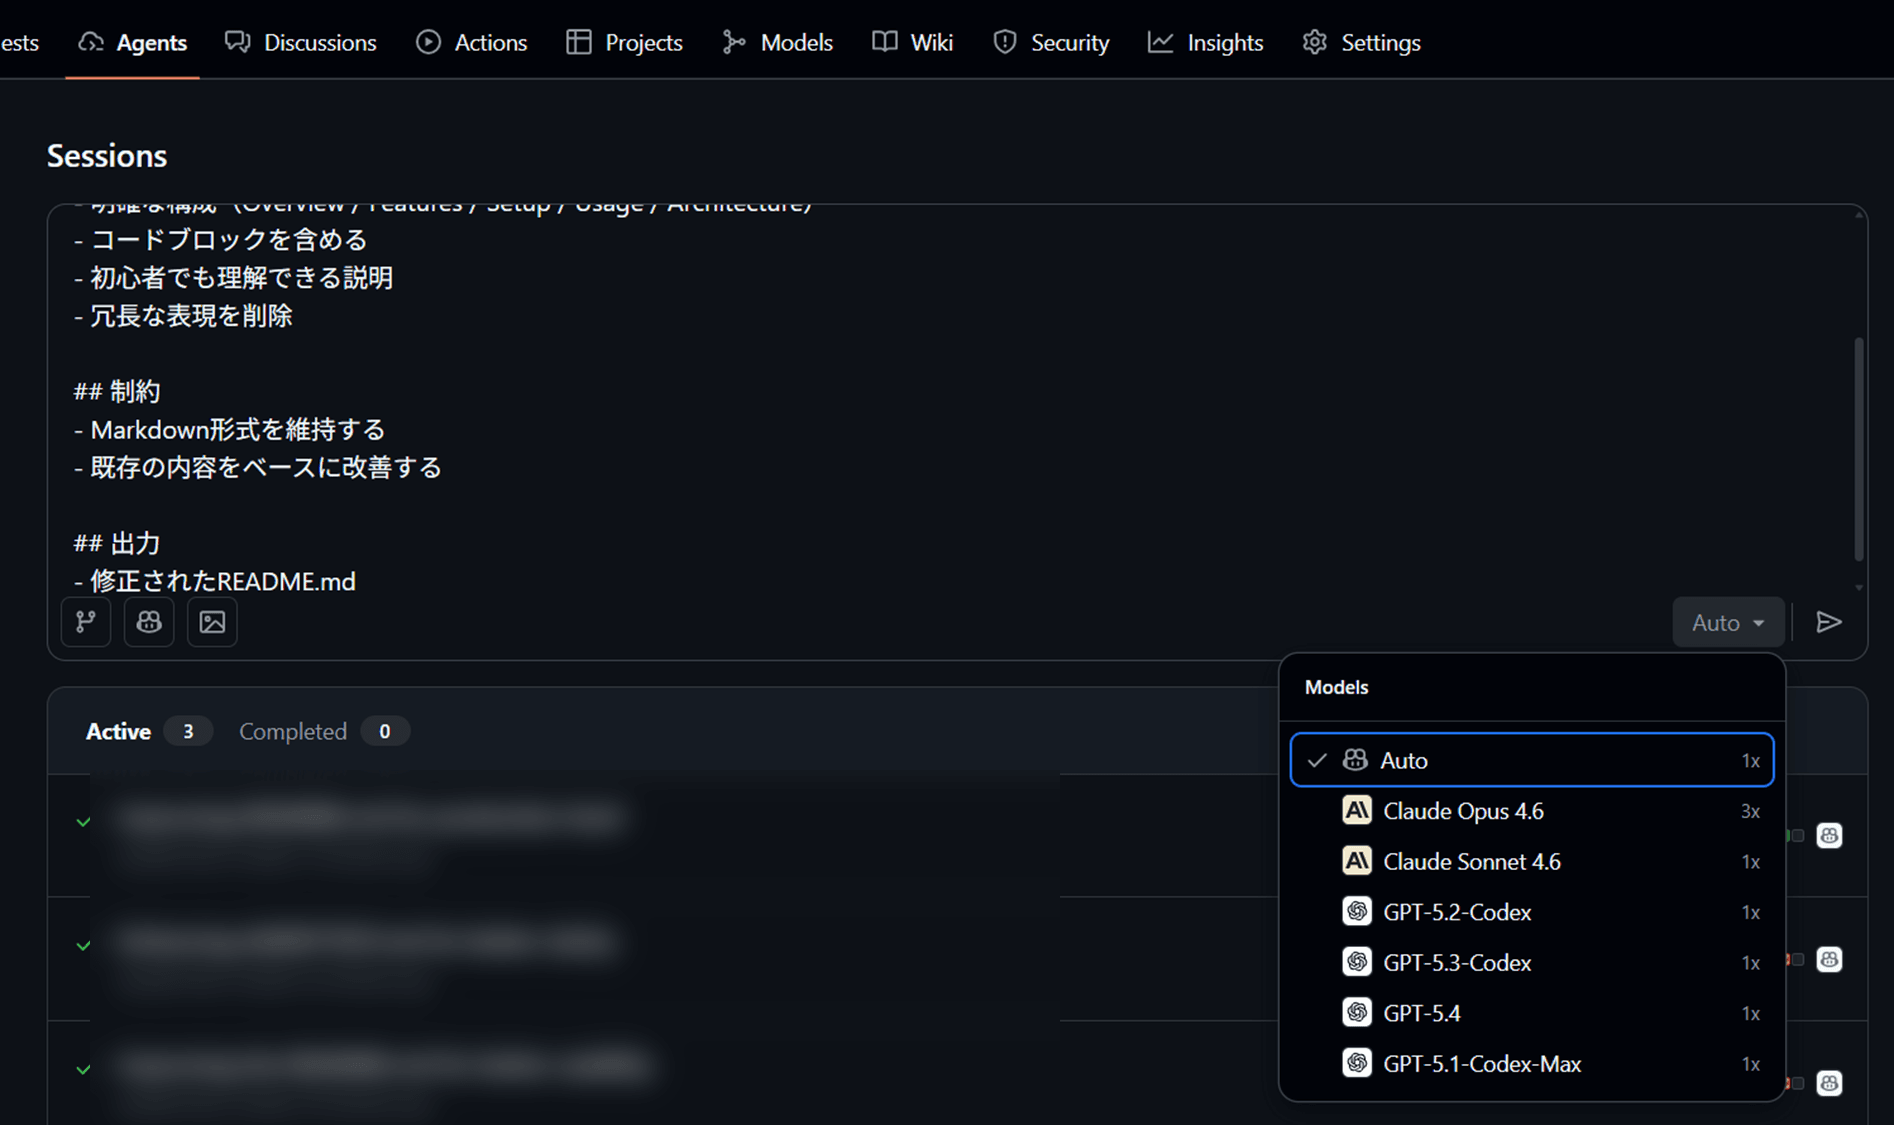
Task: Click the prompt scrollbar in the Sessions box
Action: (1859, 450)
